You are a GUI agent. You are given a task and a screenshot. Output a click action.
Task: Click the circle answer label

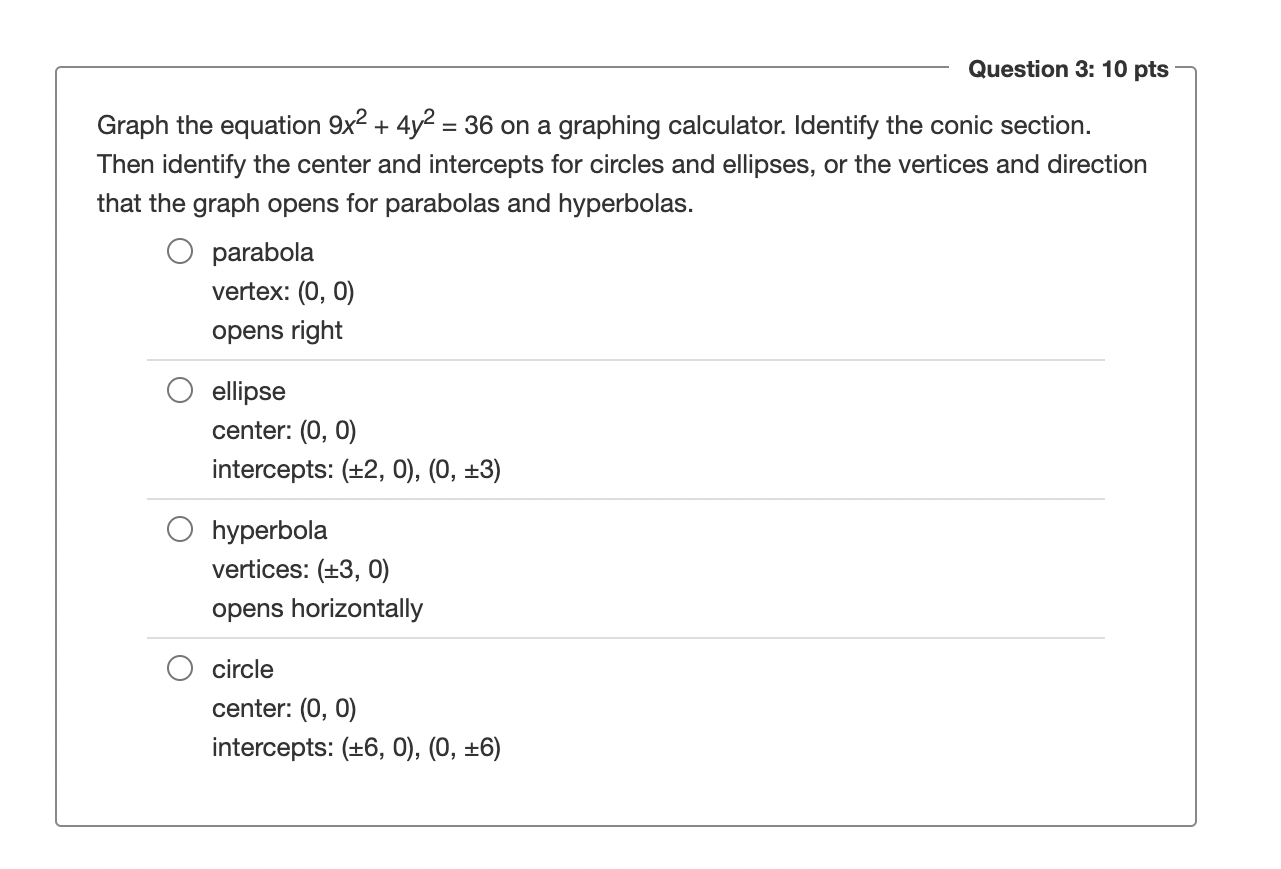click(x=241, y=669)
